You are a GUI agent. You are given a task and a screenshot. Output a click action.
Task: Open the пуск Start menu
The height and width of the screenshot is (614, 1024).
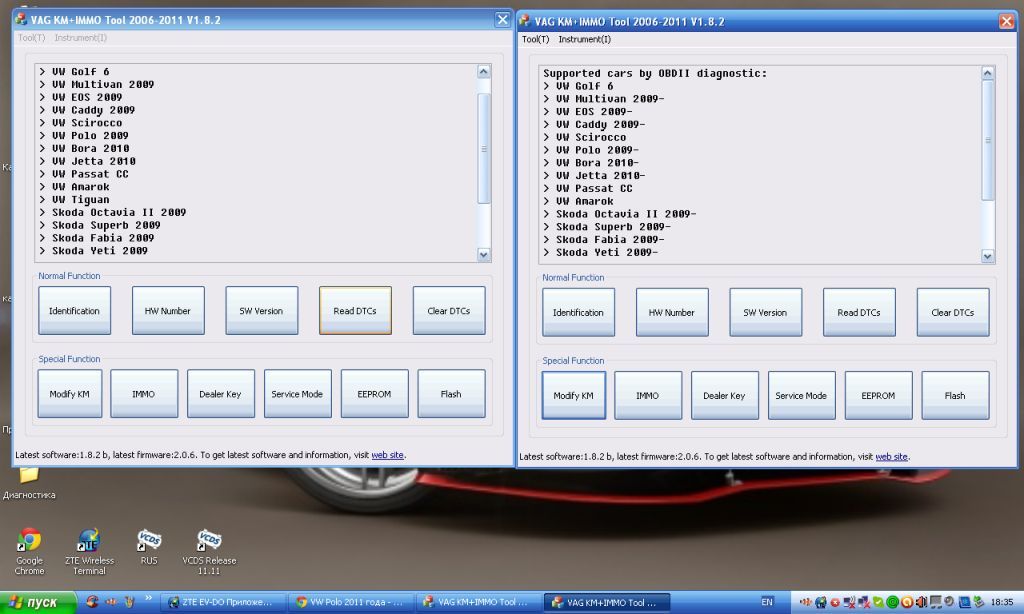click(38, 602)
